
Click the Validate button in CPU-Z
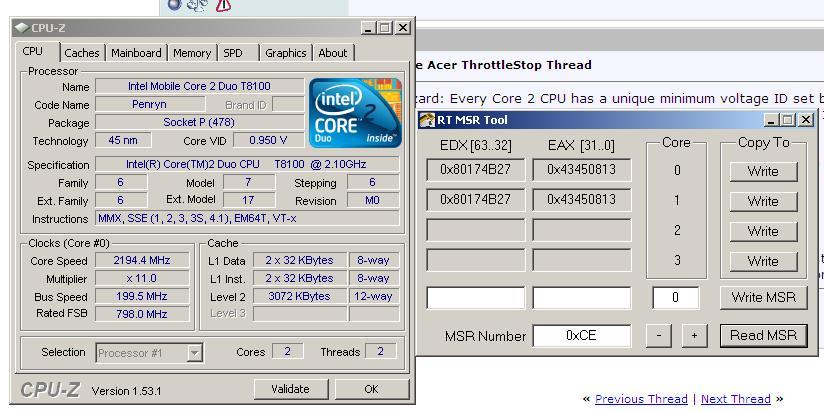point(290,389)
